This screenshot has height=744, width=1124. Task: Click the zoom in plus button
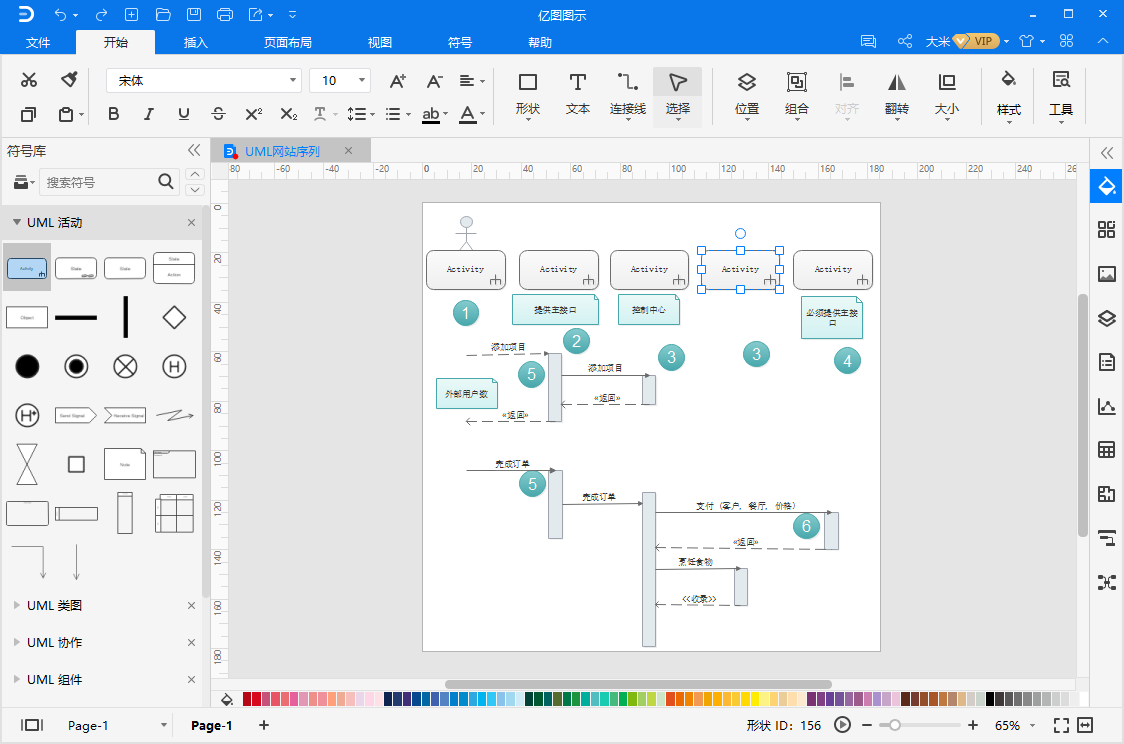pos(973,725)
